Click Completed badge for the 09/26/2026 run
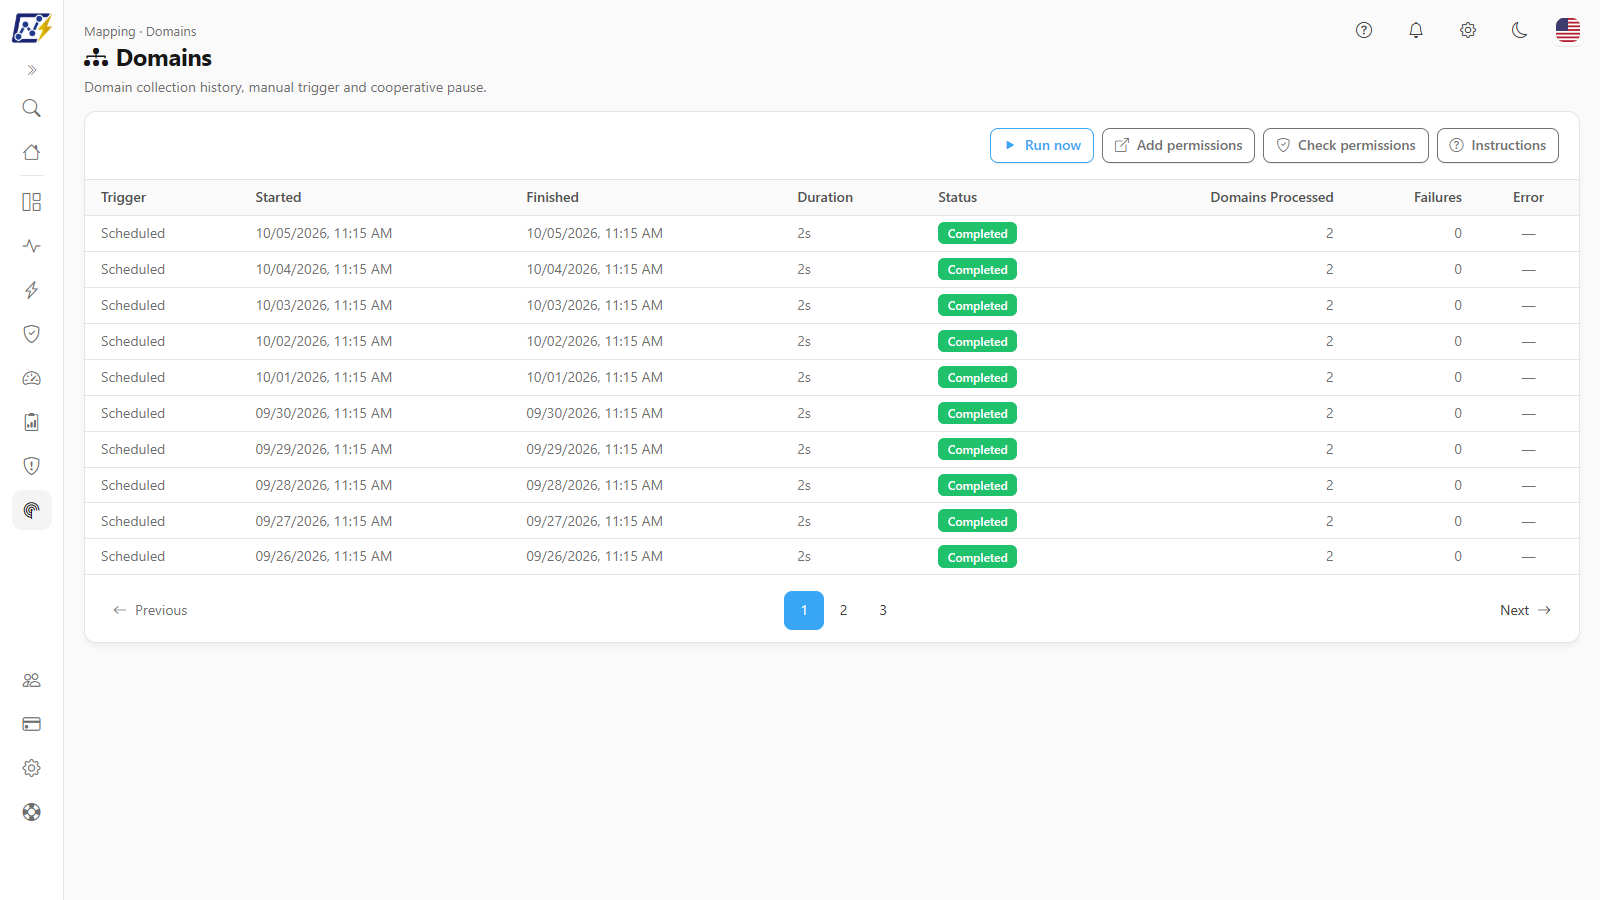This screenshot has height=900, width=1600. [x=977, y=557]
